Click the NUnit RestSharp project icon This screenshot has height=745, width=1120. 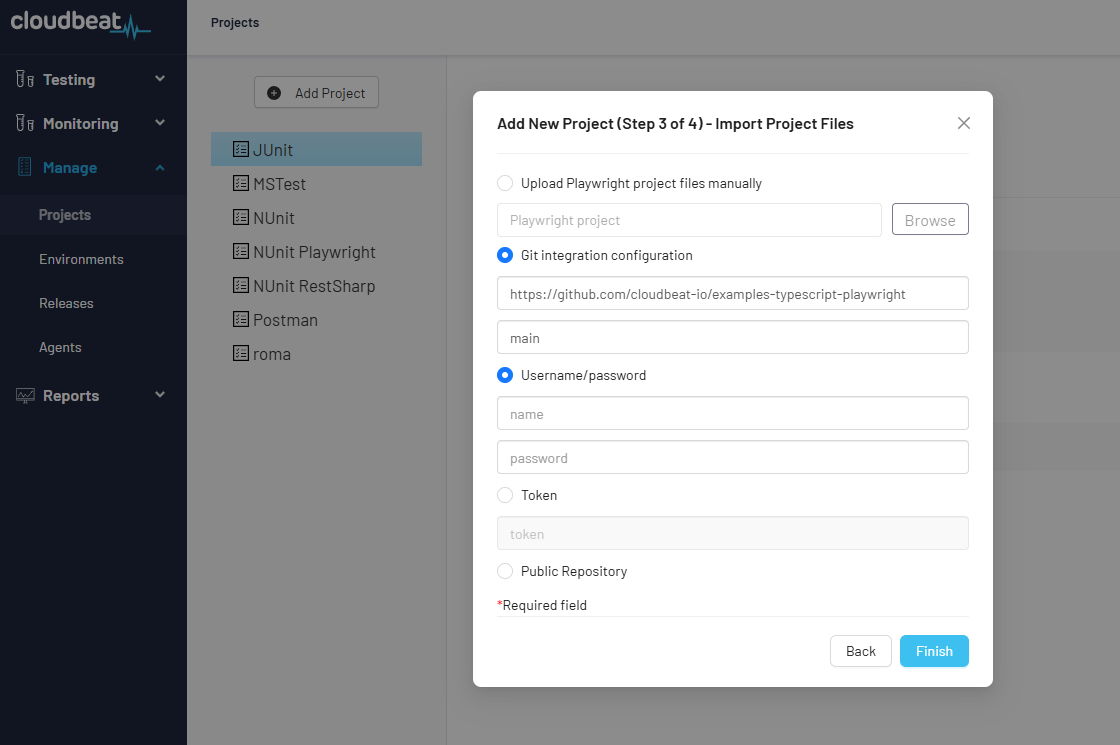(x=241, y=285)
